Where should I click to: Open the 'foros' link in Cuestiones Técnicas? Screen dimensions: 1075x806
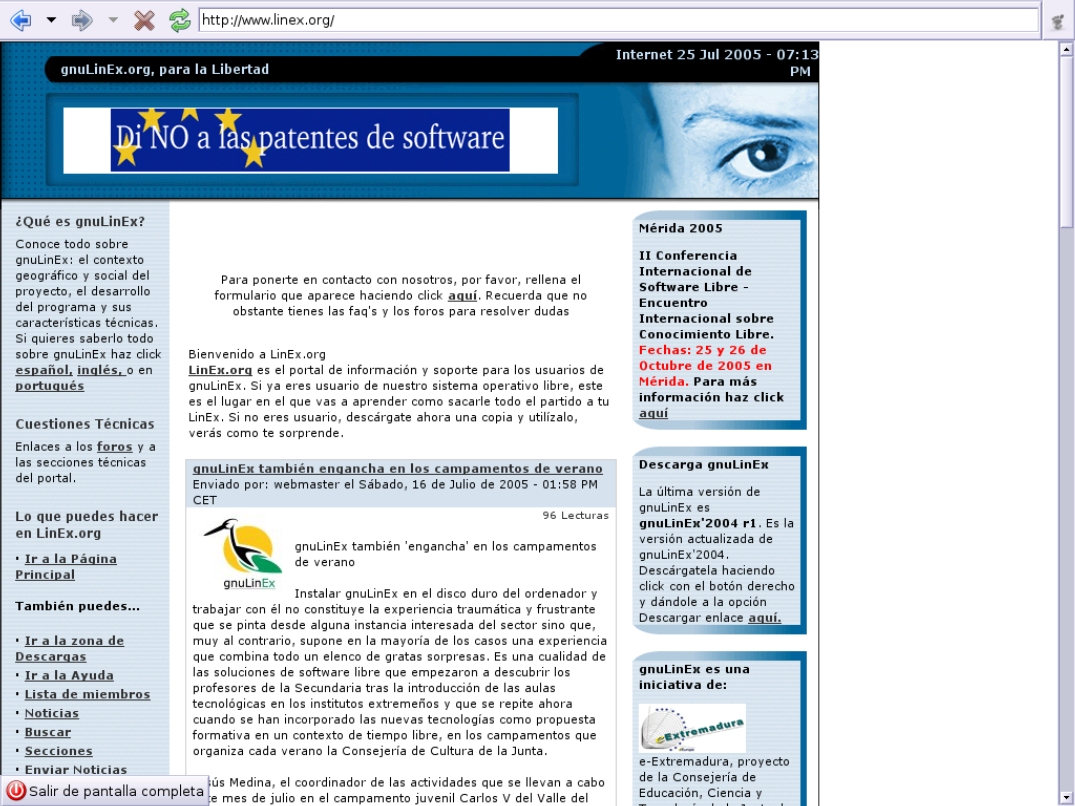114,447
